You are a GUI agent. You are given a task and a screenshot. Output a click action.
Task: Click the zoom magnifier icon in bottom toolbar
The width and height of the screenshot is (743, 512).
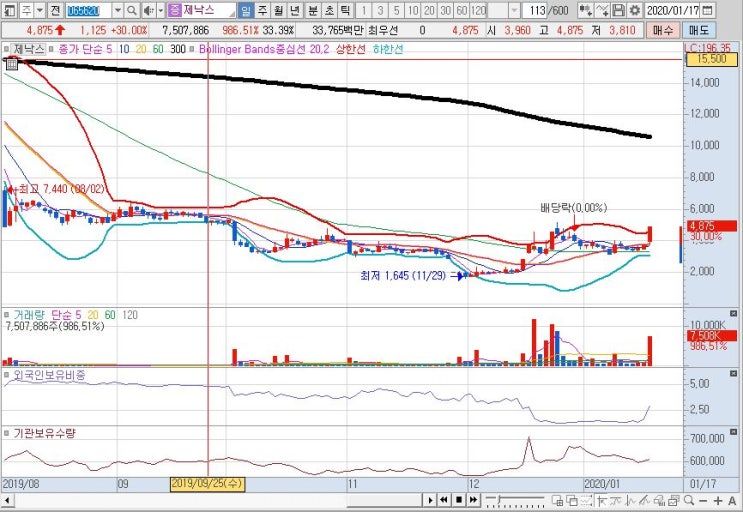coord(689,500)
